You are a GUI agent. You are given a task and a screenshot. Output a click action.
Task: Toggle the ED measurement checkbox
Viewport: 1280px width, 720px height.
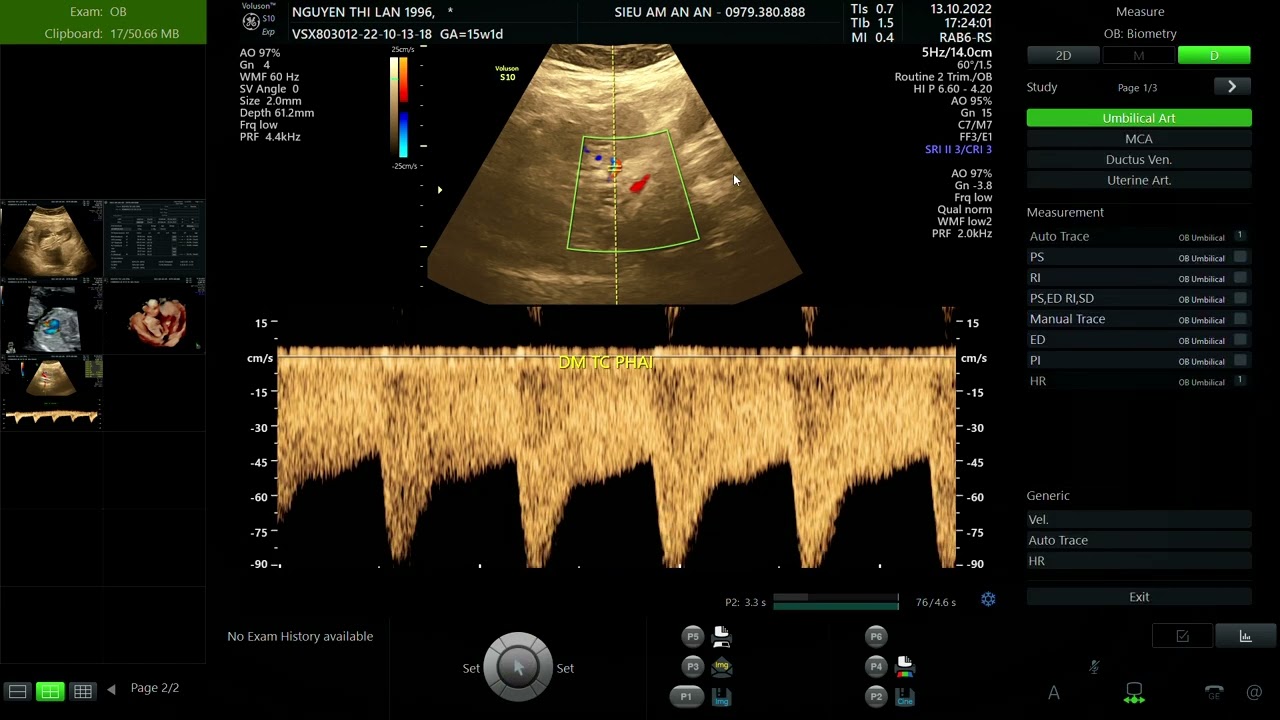[1240, 340]
